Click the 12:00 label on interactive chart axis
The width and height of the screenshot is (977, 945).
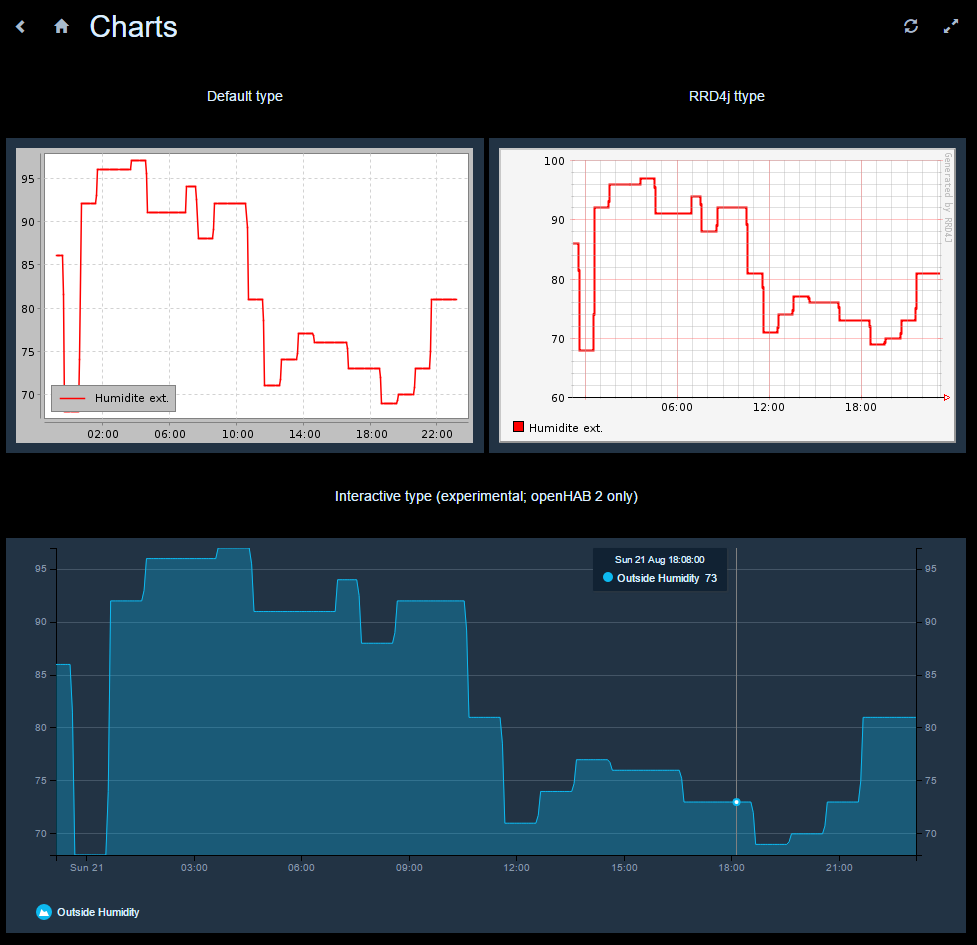click(x=516, y=867)
